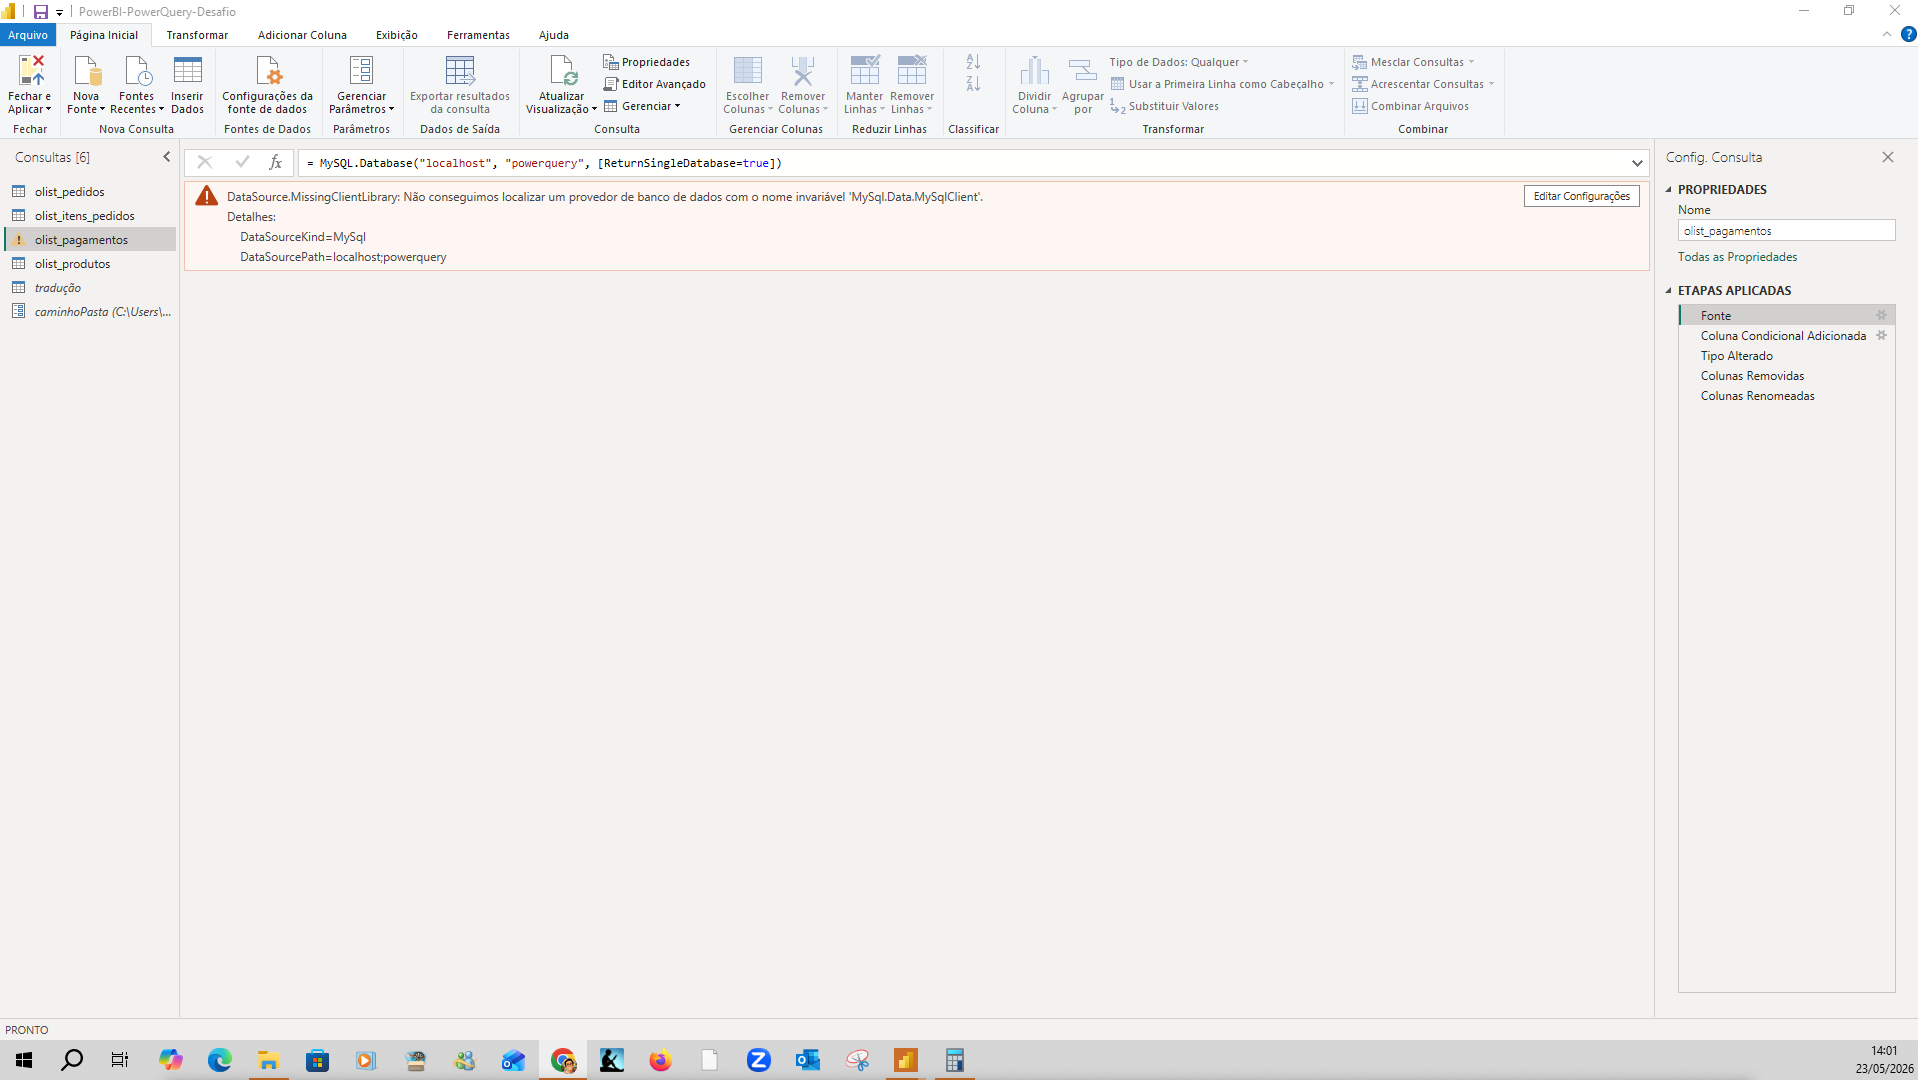Switch to the Página Inicial tab

pos(104,35)
